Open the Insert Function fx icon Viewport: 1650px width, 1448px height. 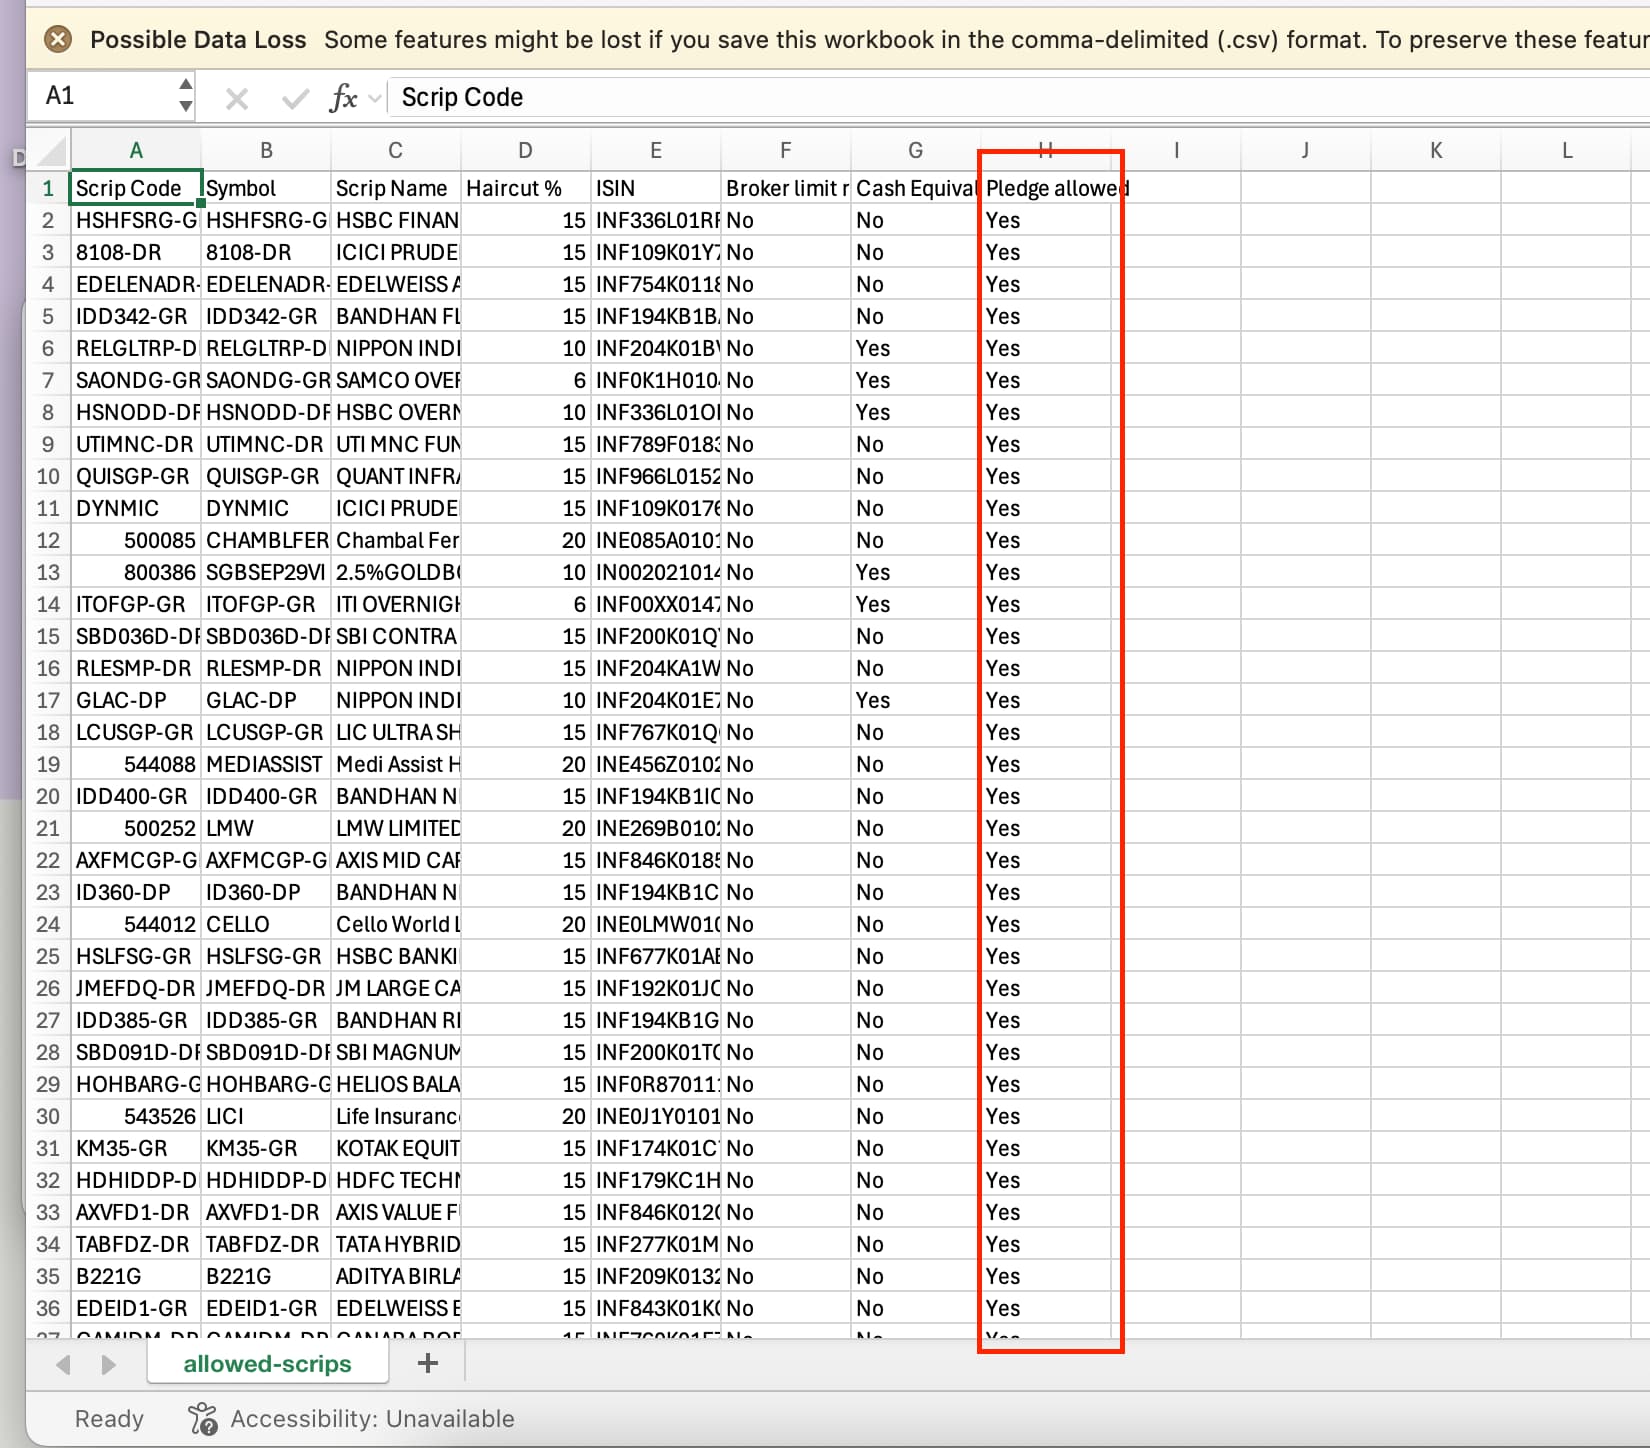(x=343, y=98)
